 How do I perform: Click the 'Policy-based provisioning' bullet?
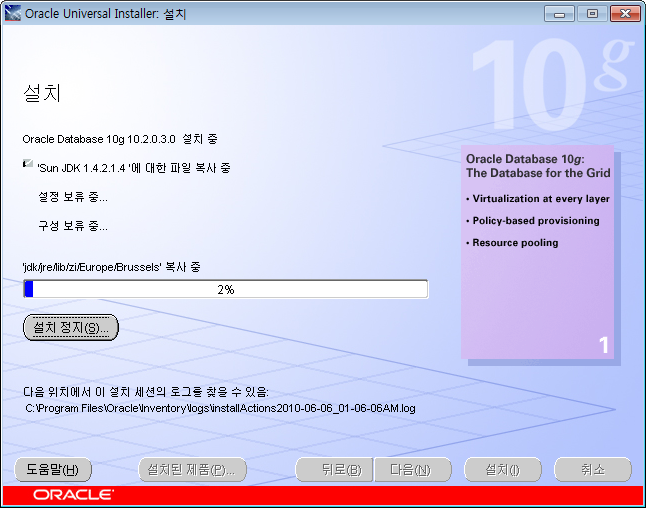(536, 221)
